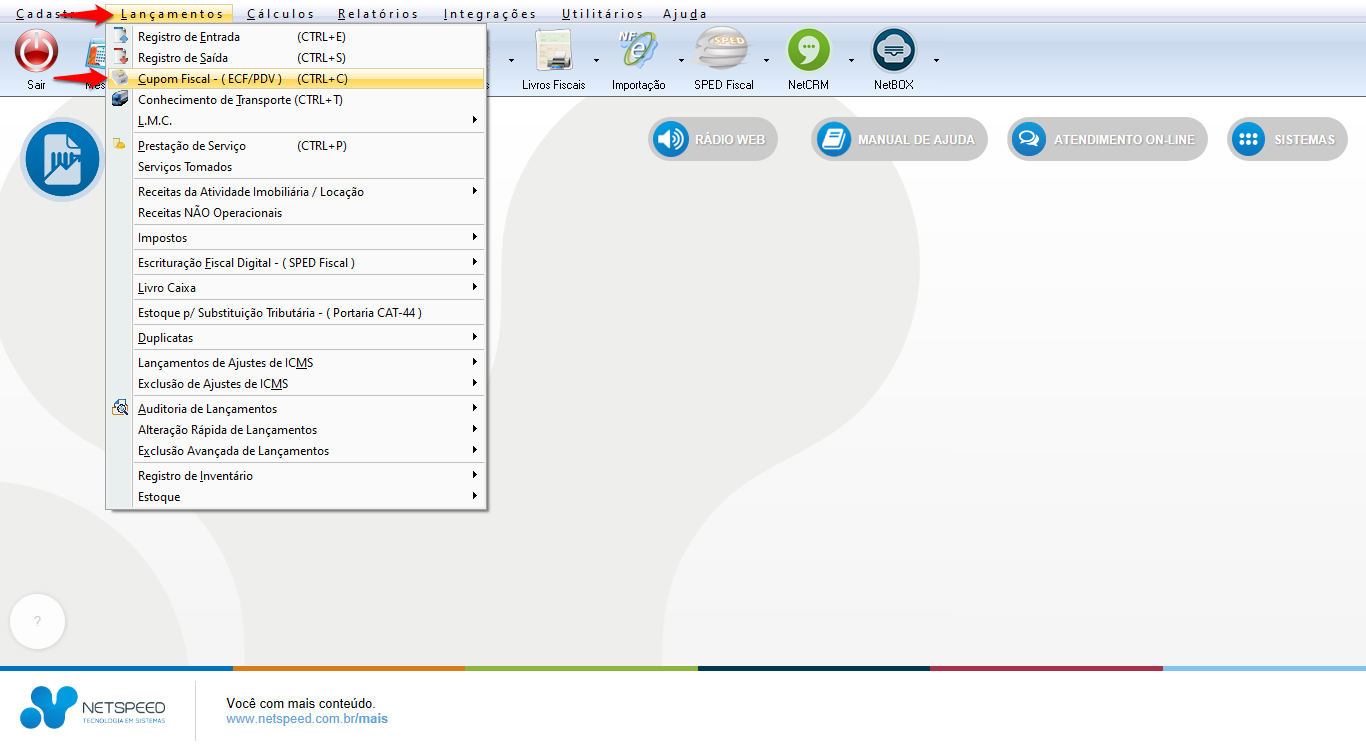This screenshot has width=1366, height=747.
Task: Expand Alteração Rápida de Lançamentos submenu
Action: coord(296,430)
